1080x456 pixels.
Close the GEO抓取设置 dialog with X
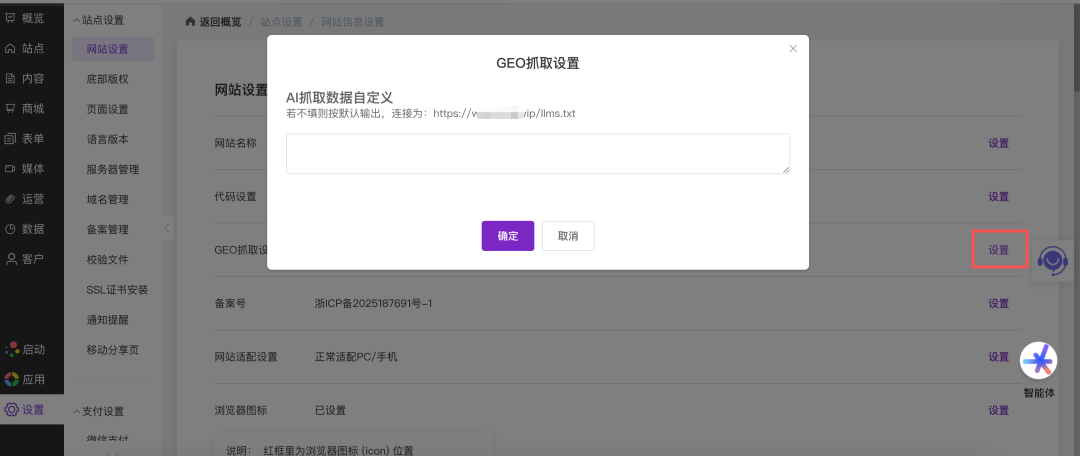tap(793, 48)
